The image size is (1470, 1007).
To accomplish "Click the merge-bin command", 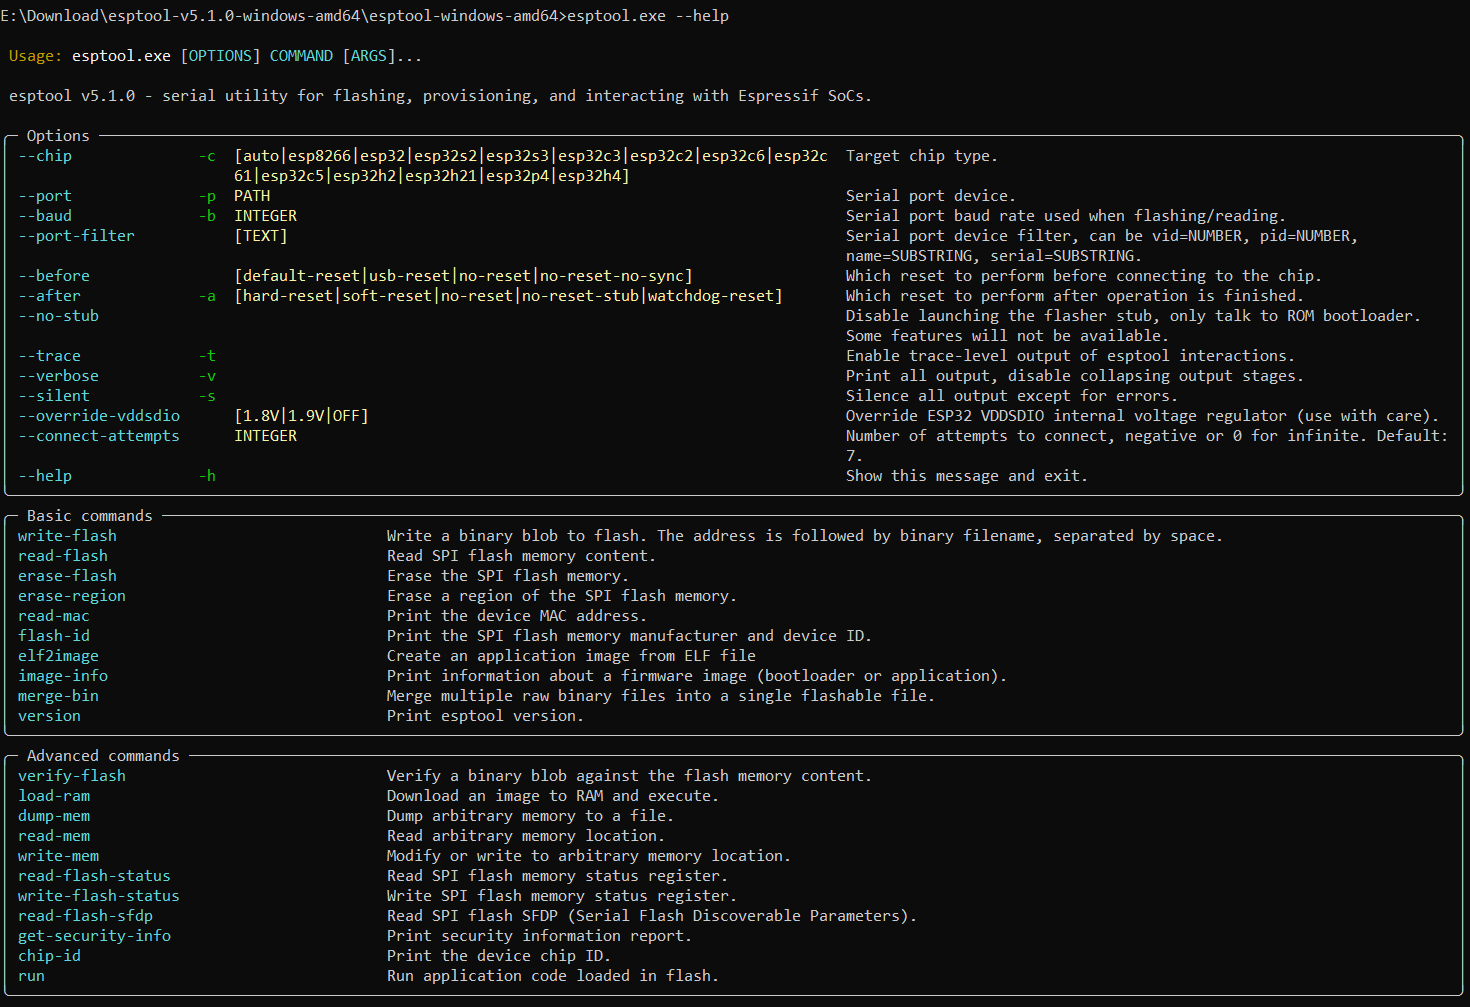I will [58, 696].
